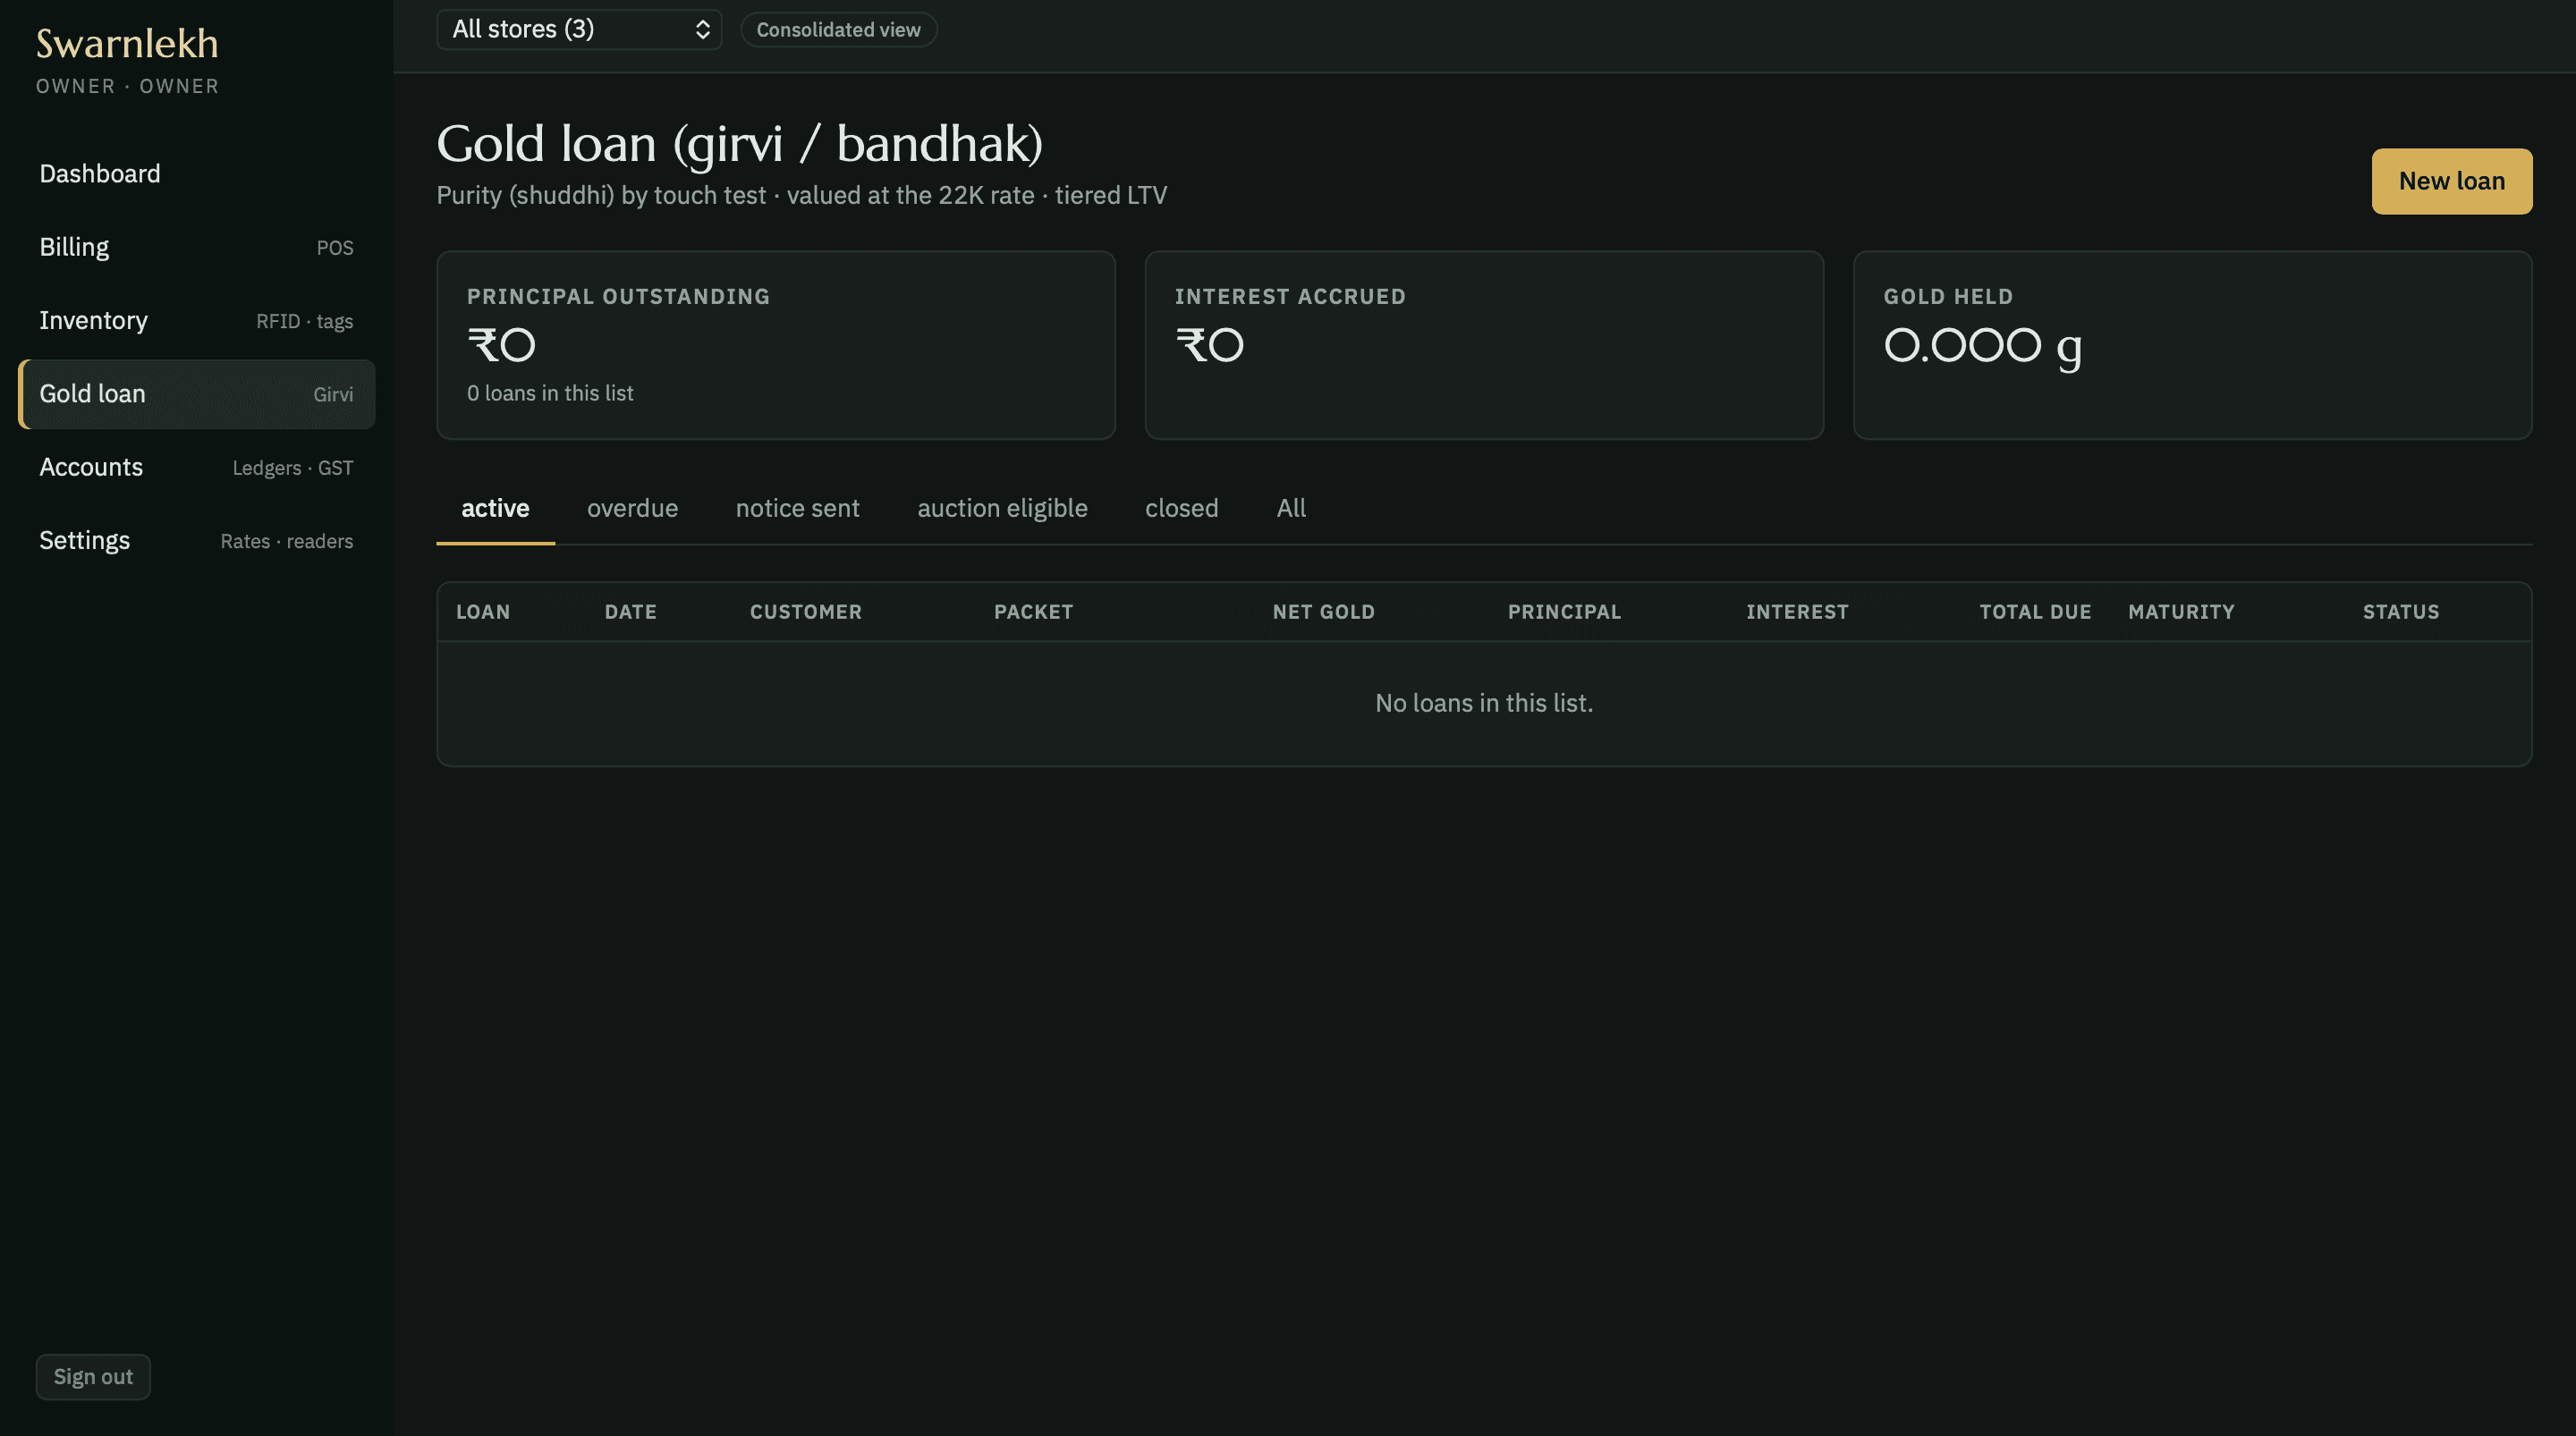Click the Swarnlekh logo title
This screenshot has height=1436, width=2576.
tap(127, 43)
